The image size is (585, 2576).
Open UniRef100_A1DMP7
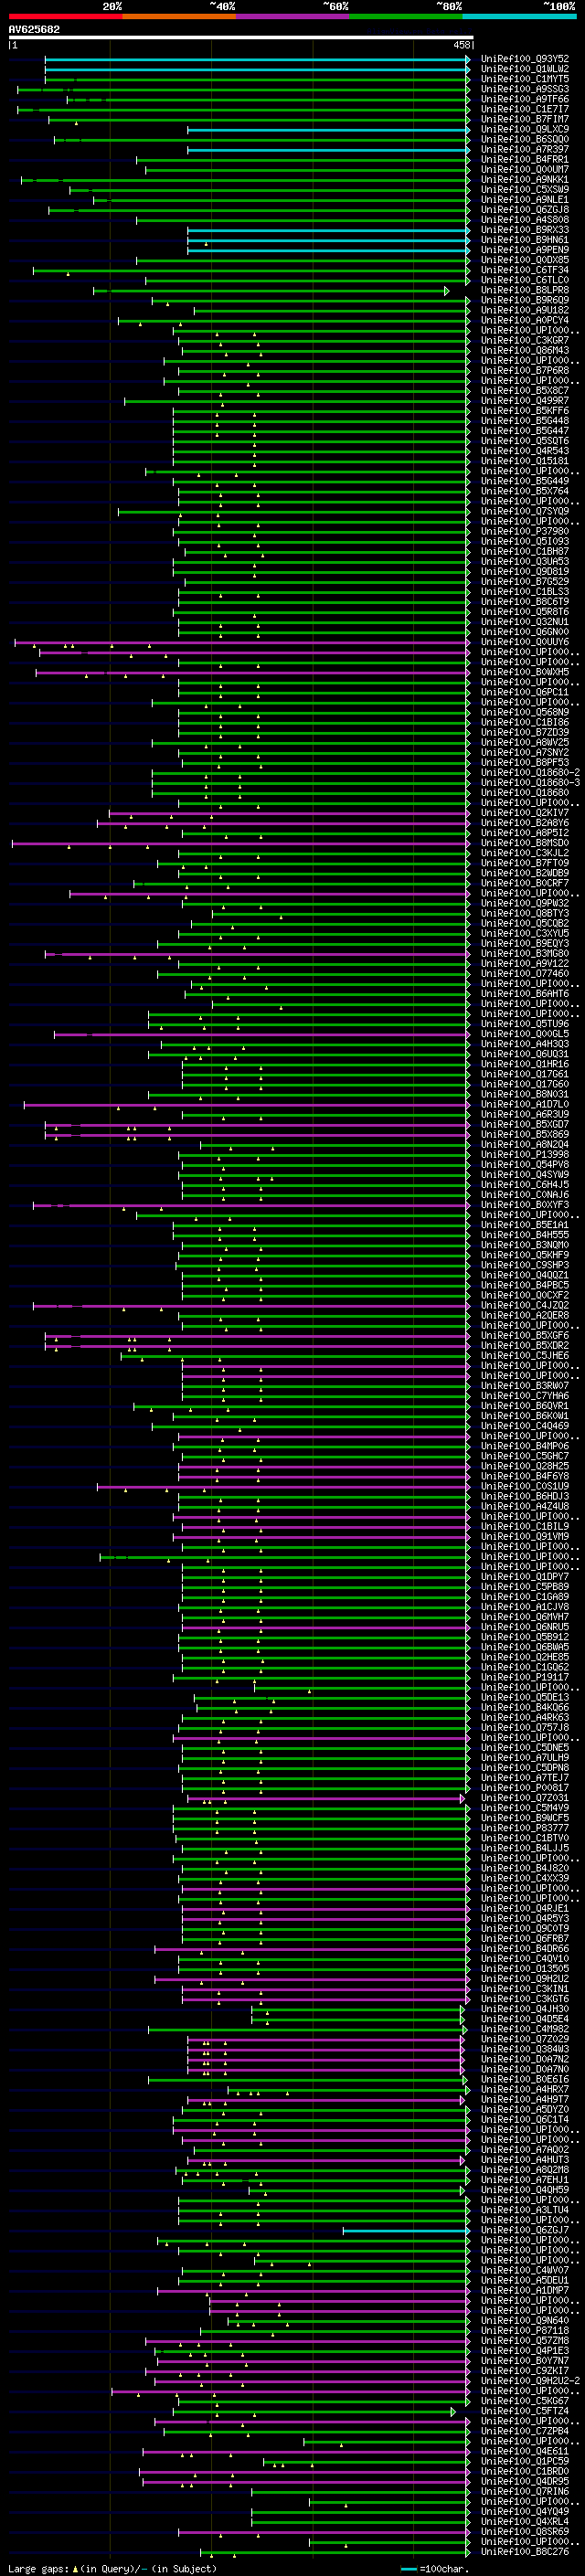coord(525,2291)
